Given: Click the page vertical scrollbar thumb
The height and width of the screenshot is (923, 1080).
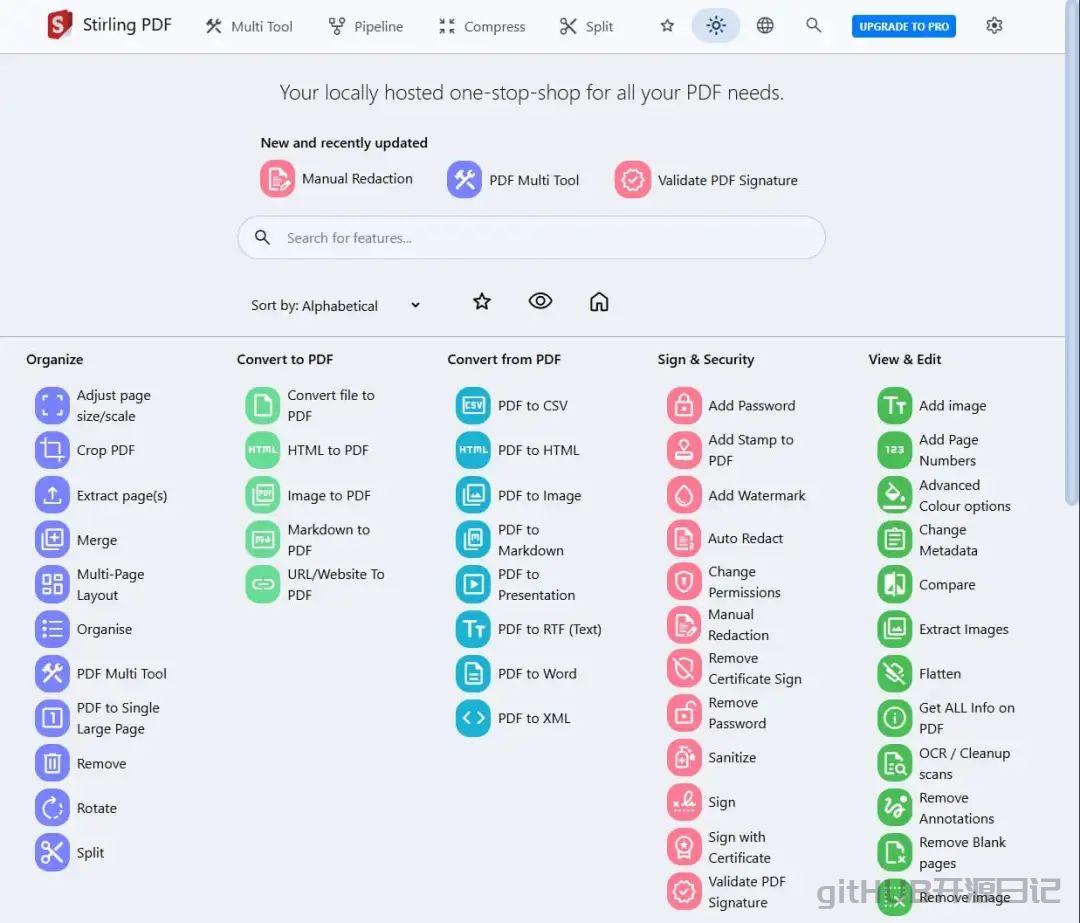Looking at the screenshot, I should pos(1072,253).
